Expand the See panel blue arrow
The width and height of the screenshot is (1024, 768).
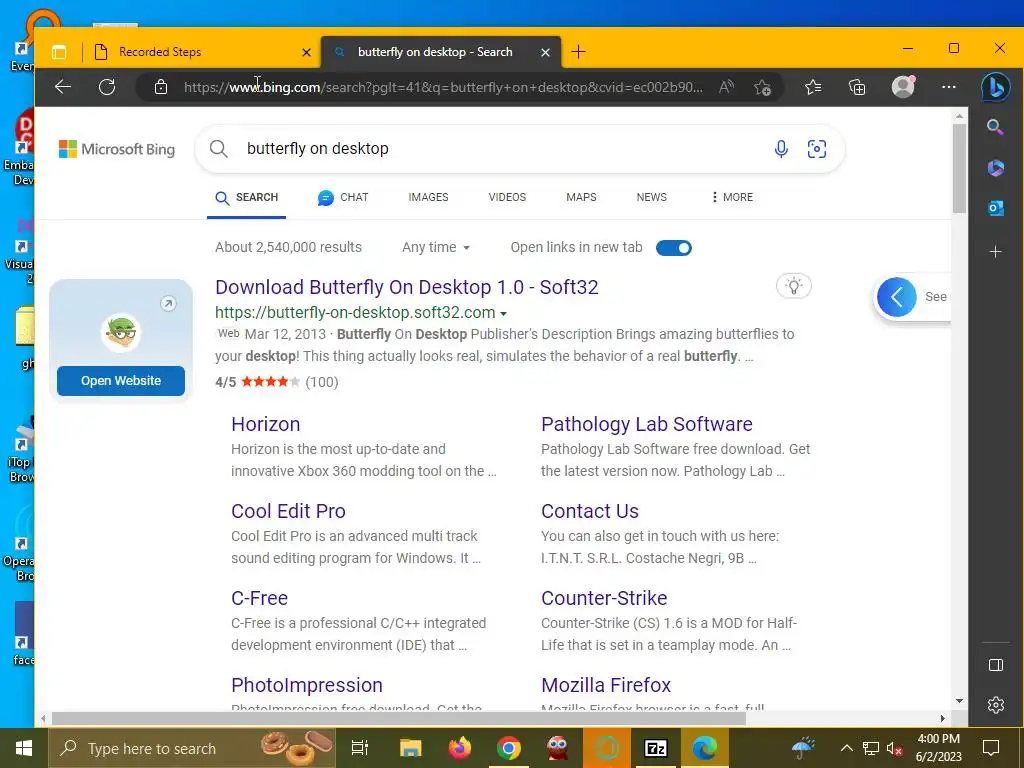(896, 297)
